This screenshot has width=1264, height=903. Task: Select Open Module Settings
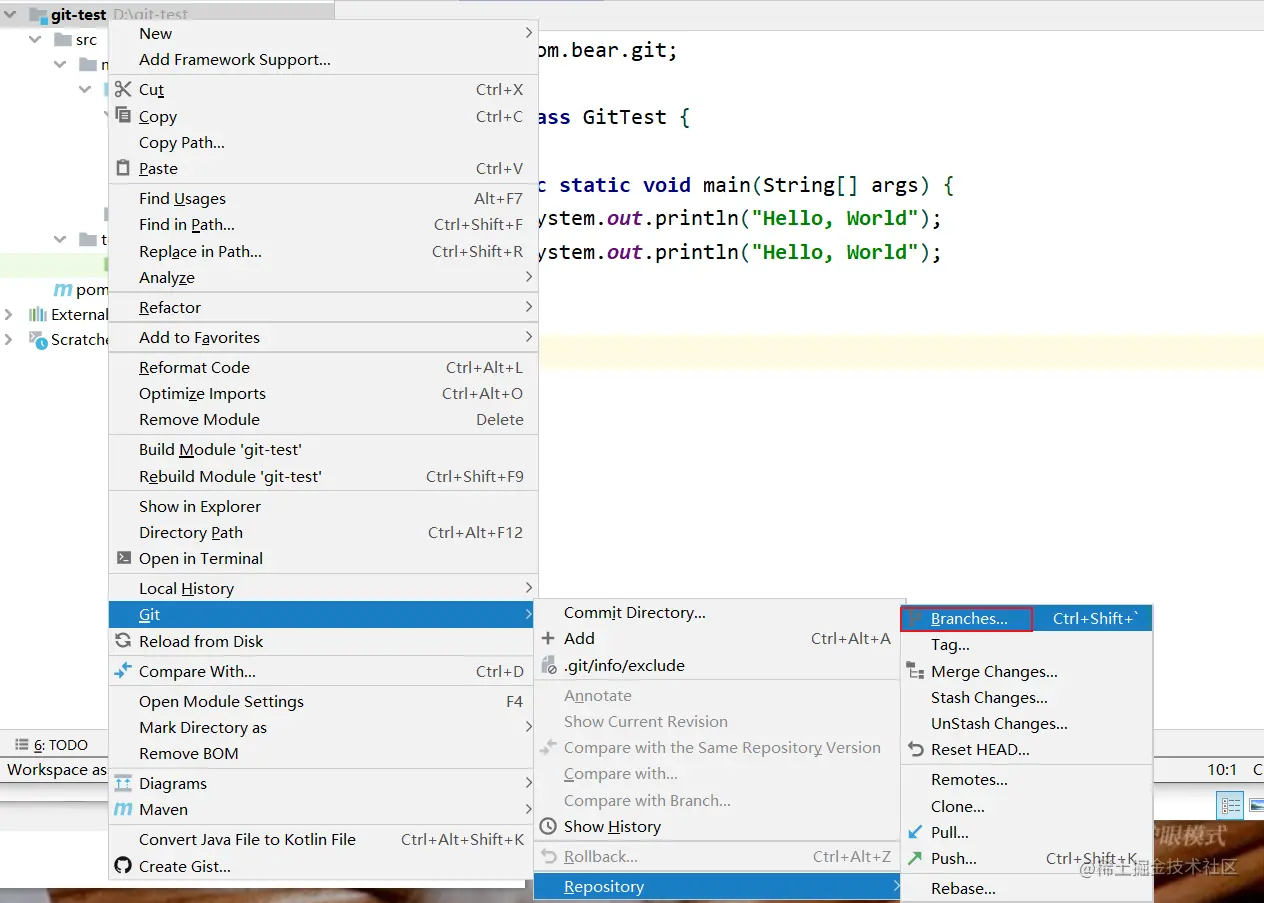click(x=323, y=701)
